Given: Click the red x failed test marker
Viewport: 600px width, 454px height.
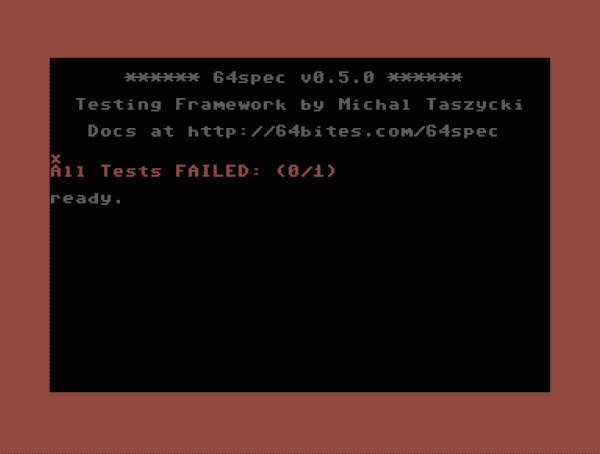Looking at the screenshot, I should tap(56, 159).
